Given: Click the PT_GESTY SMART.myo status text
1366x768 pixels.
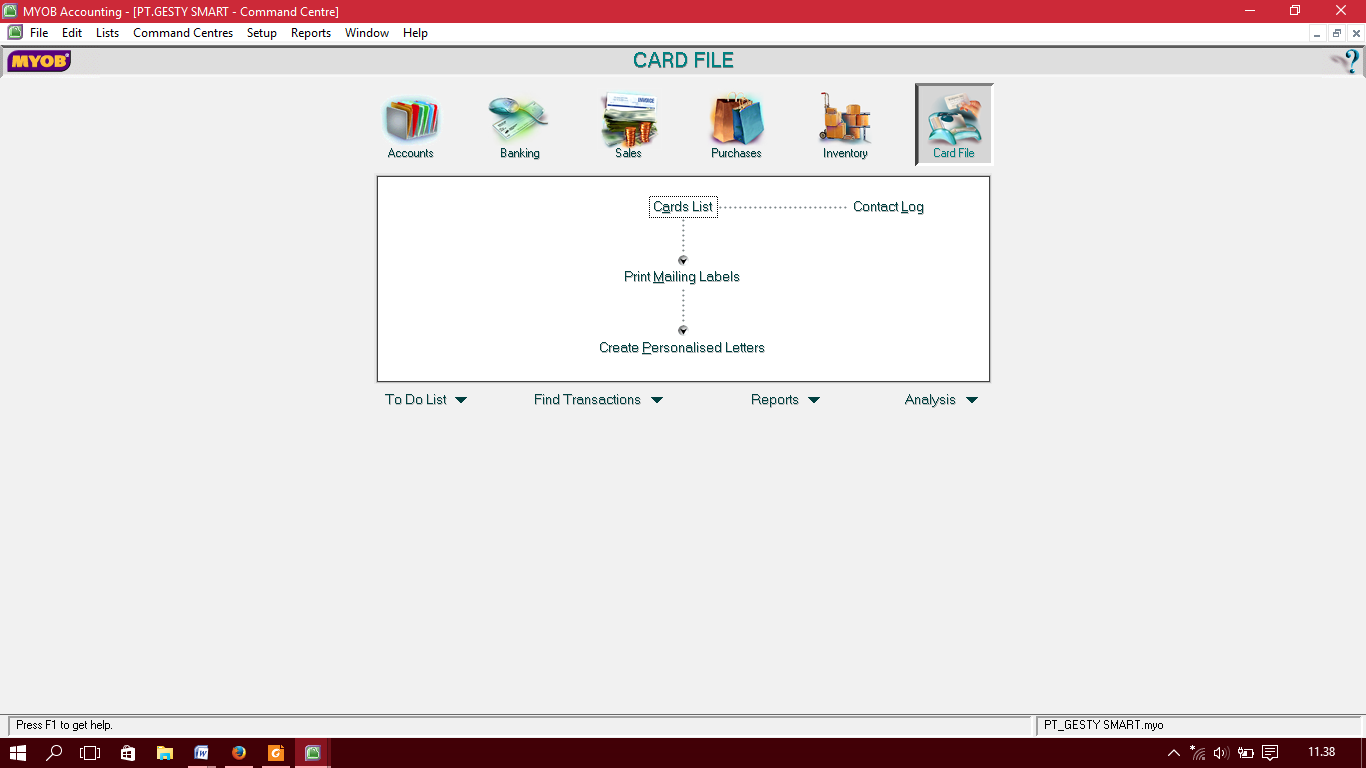Looking at the screenshot, I should click(x=1103, y=725).
